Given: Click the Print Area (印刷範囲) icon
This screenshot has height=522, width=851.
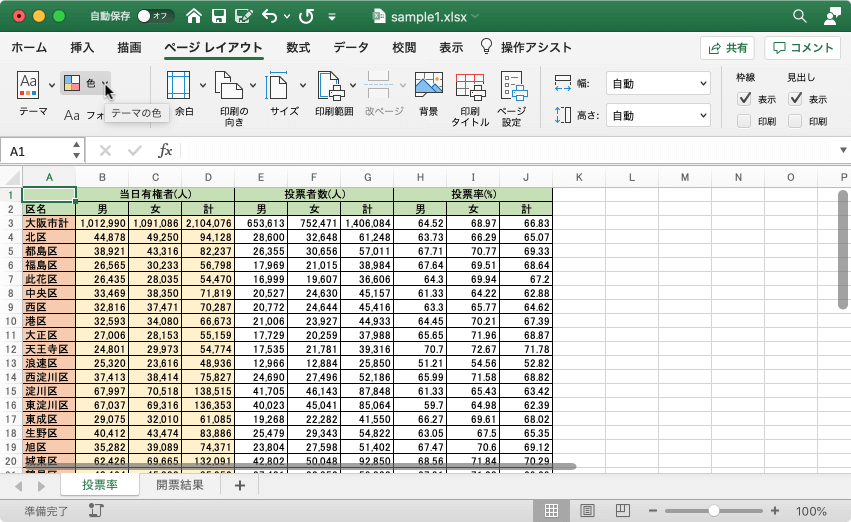Looking at the screenshot, I should (331, 86).
